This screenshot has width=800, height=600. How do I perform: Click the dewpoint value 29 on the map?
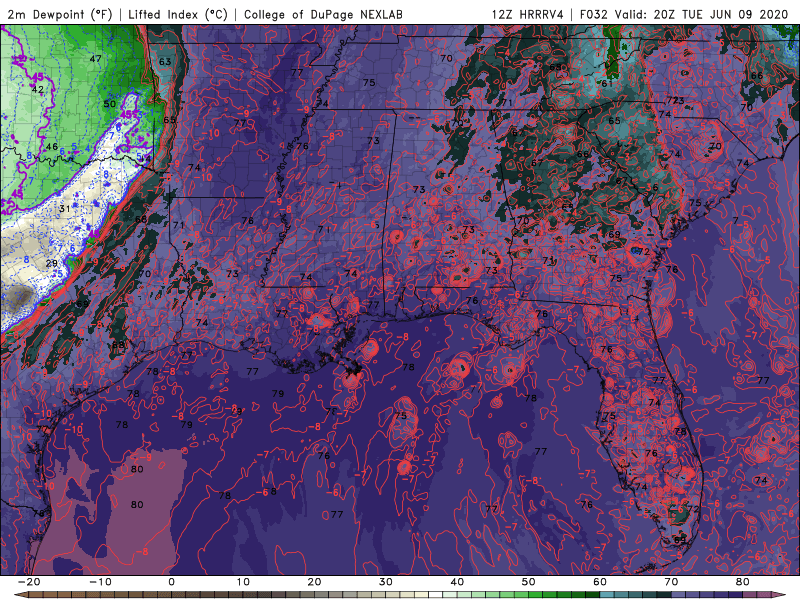point(52,263)
